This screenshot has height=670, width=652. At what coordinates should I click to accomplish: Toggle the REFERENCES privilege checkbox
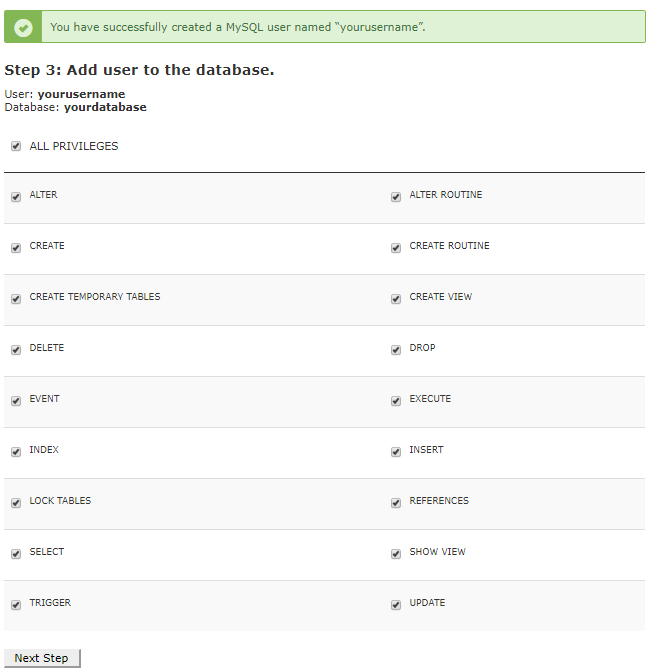[x=396, y=503]
